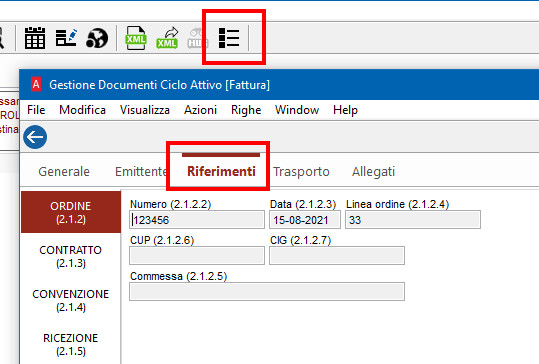Open the calendar toolbar icon
539x364 pixels.
[35, 38]
